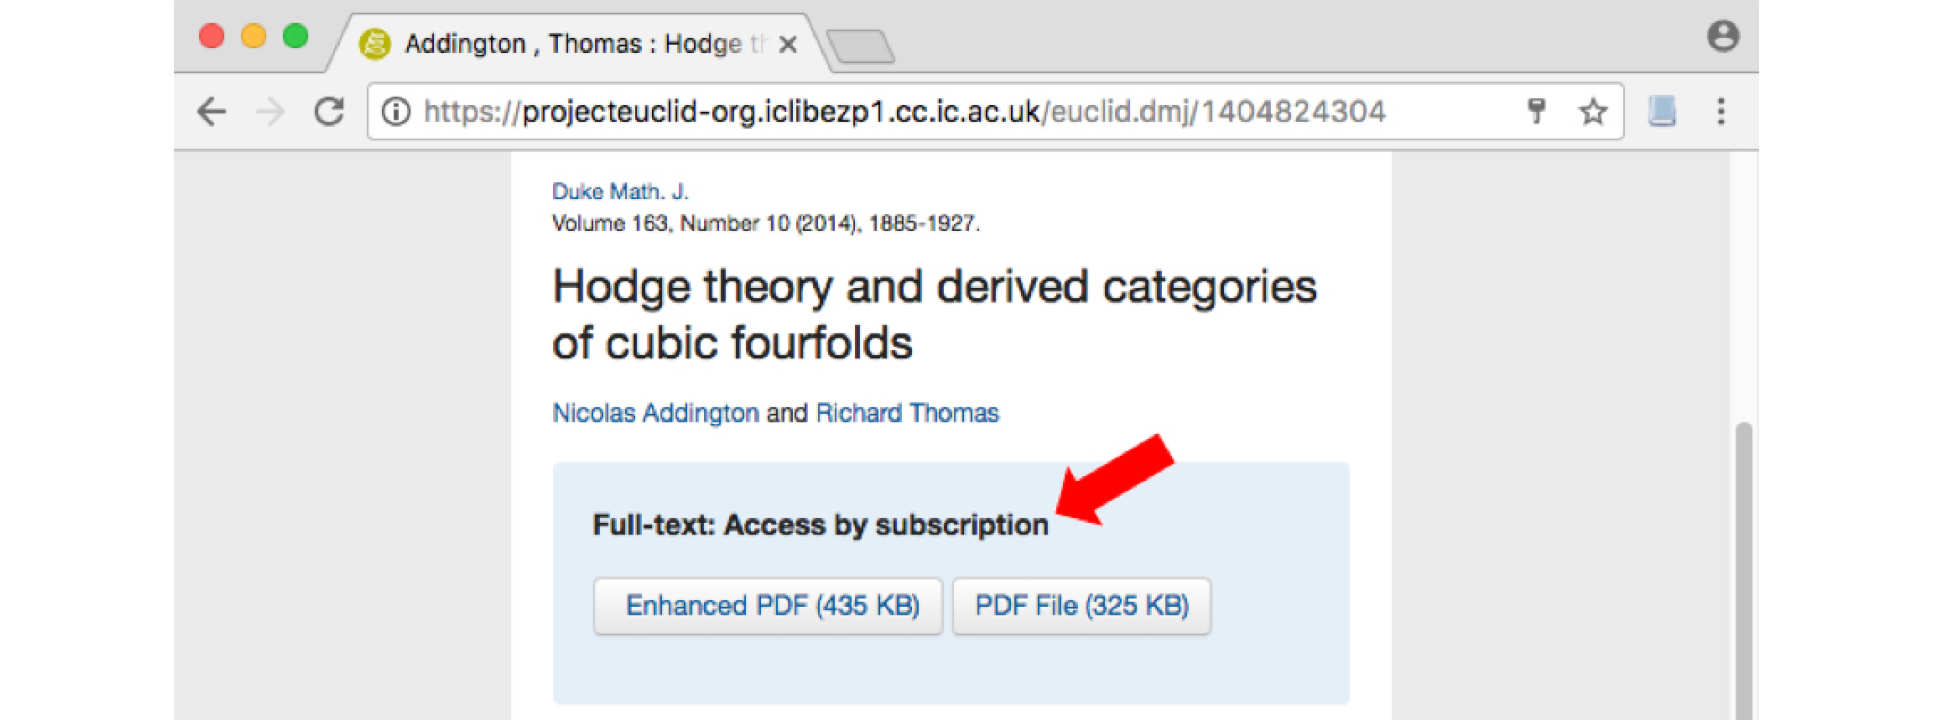
Task: Open author Richard Thomas's link
Action: (x=907, y=413)
